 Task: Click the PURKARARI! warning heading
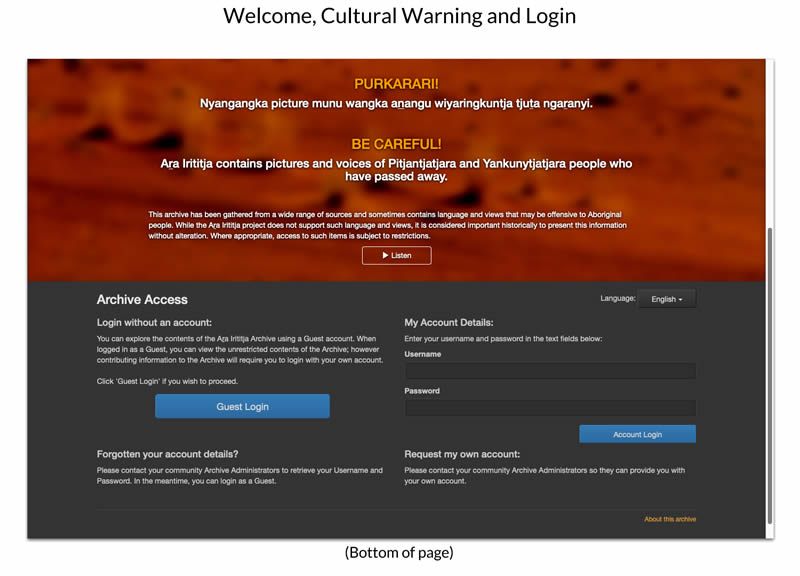[x=396, y=84]
